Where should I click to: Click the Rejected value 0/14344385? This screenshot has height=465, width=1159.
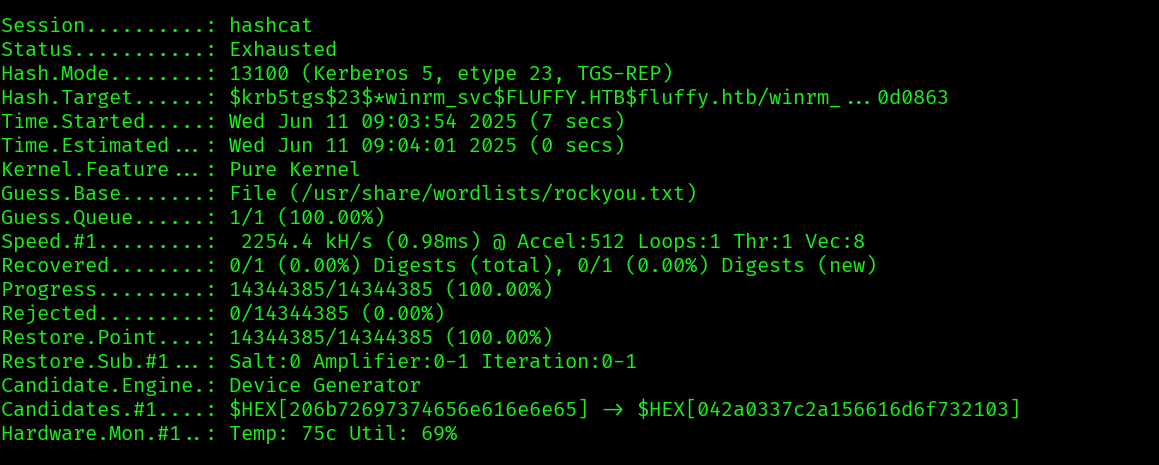pos(289,313)
